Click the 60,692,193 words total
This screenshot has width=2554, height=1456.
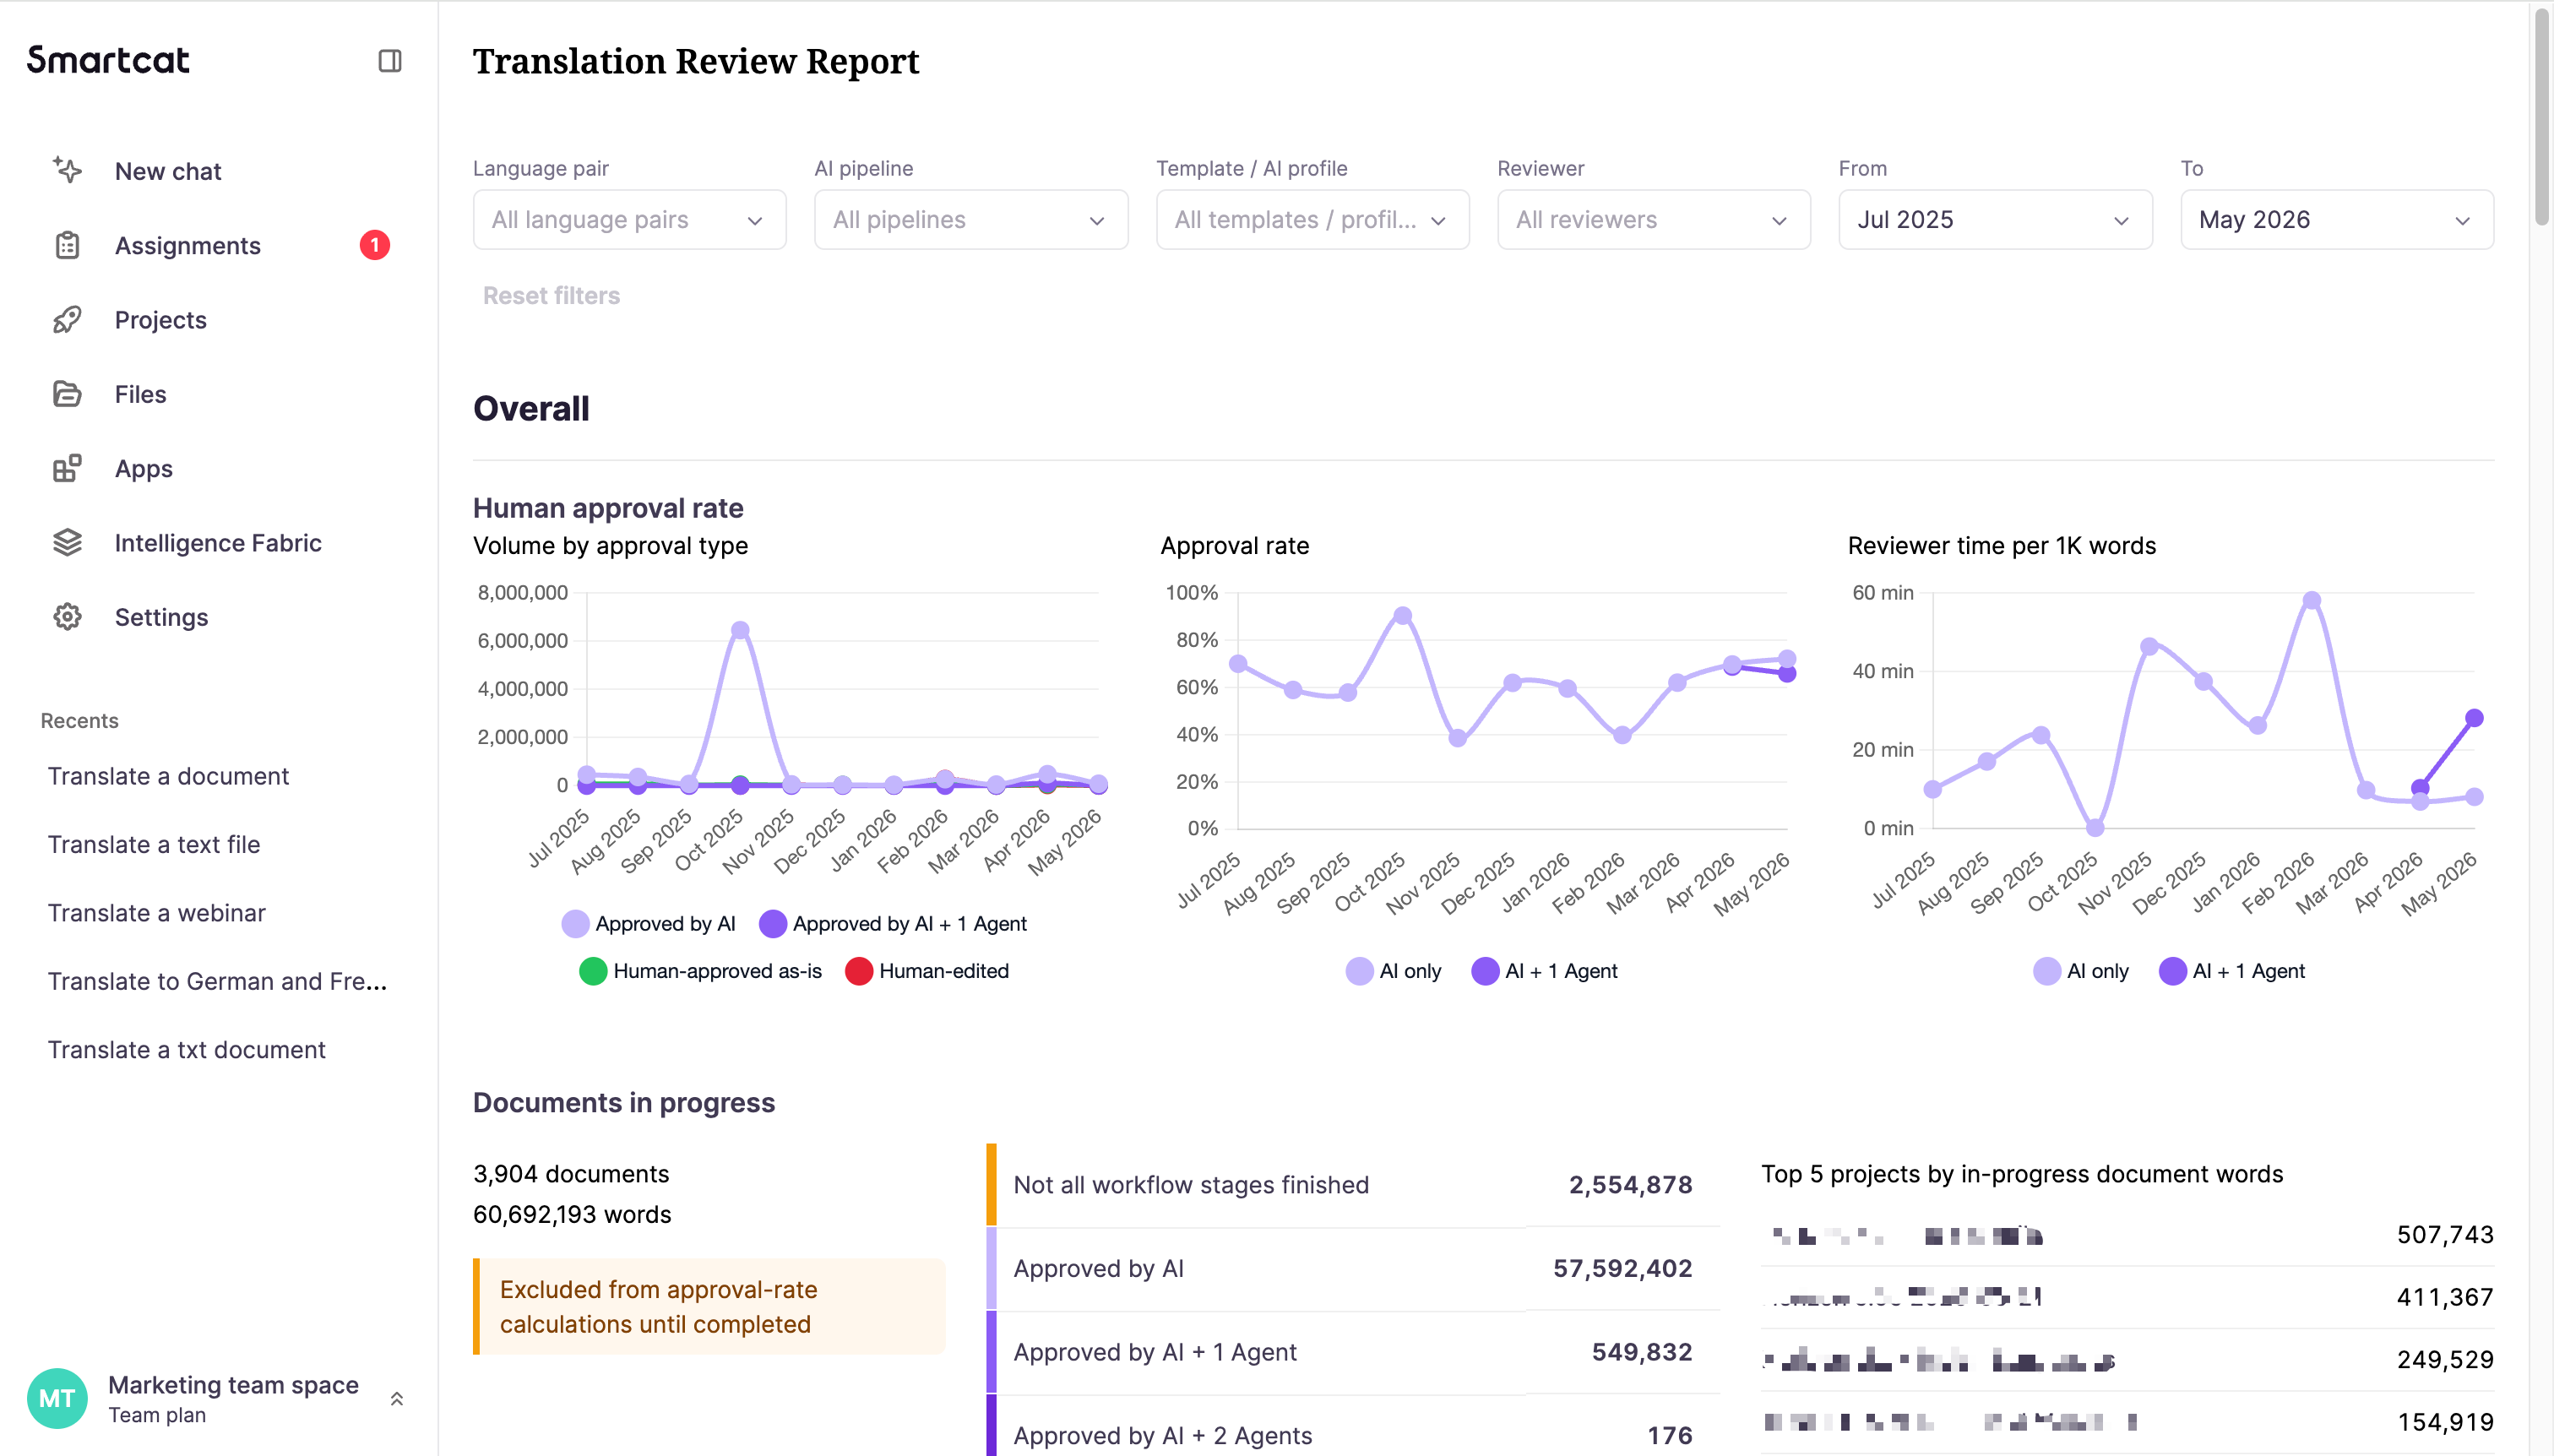click(x=572, y=1214)
